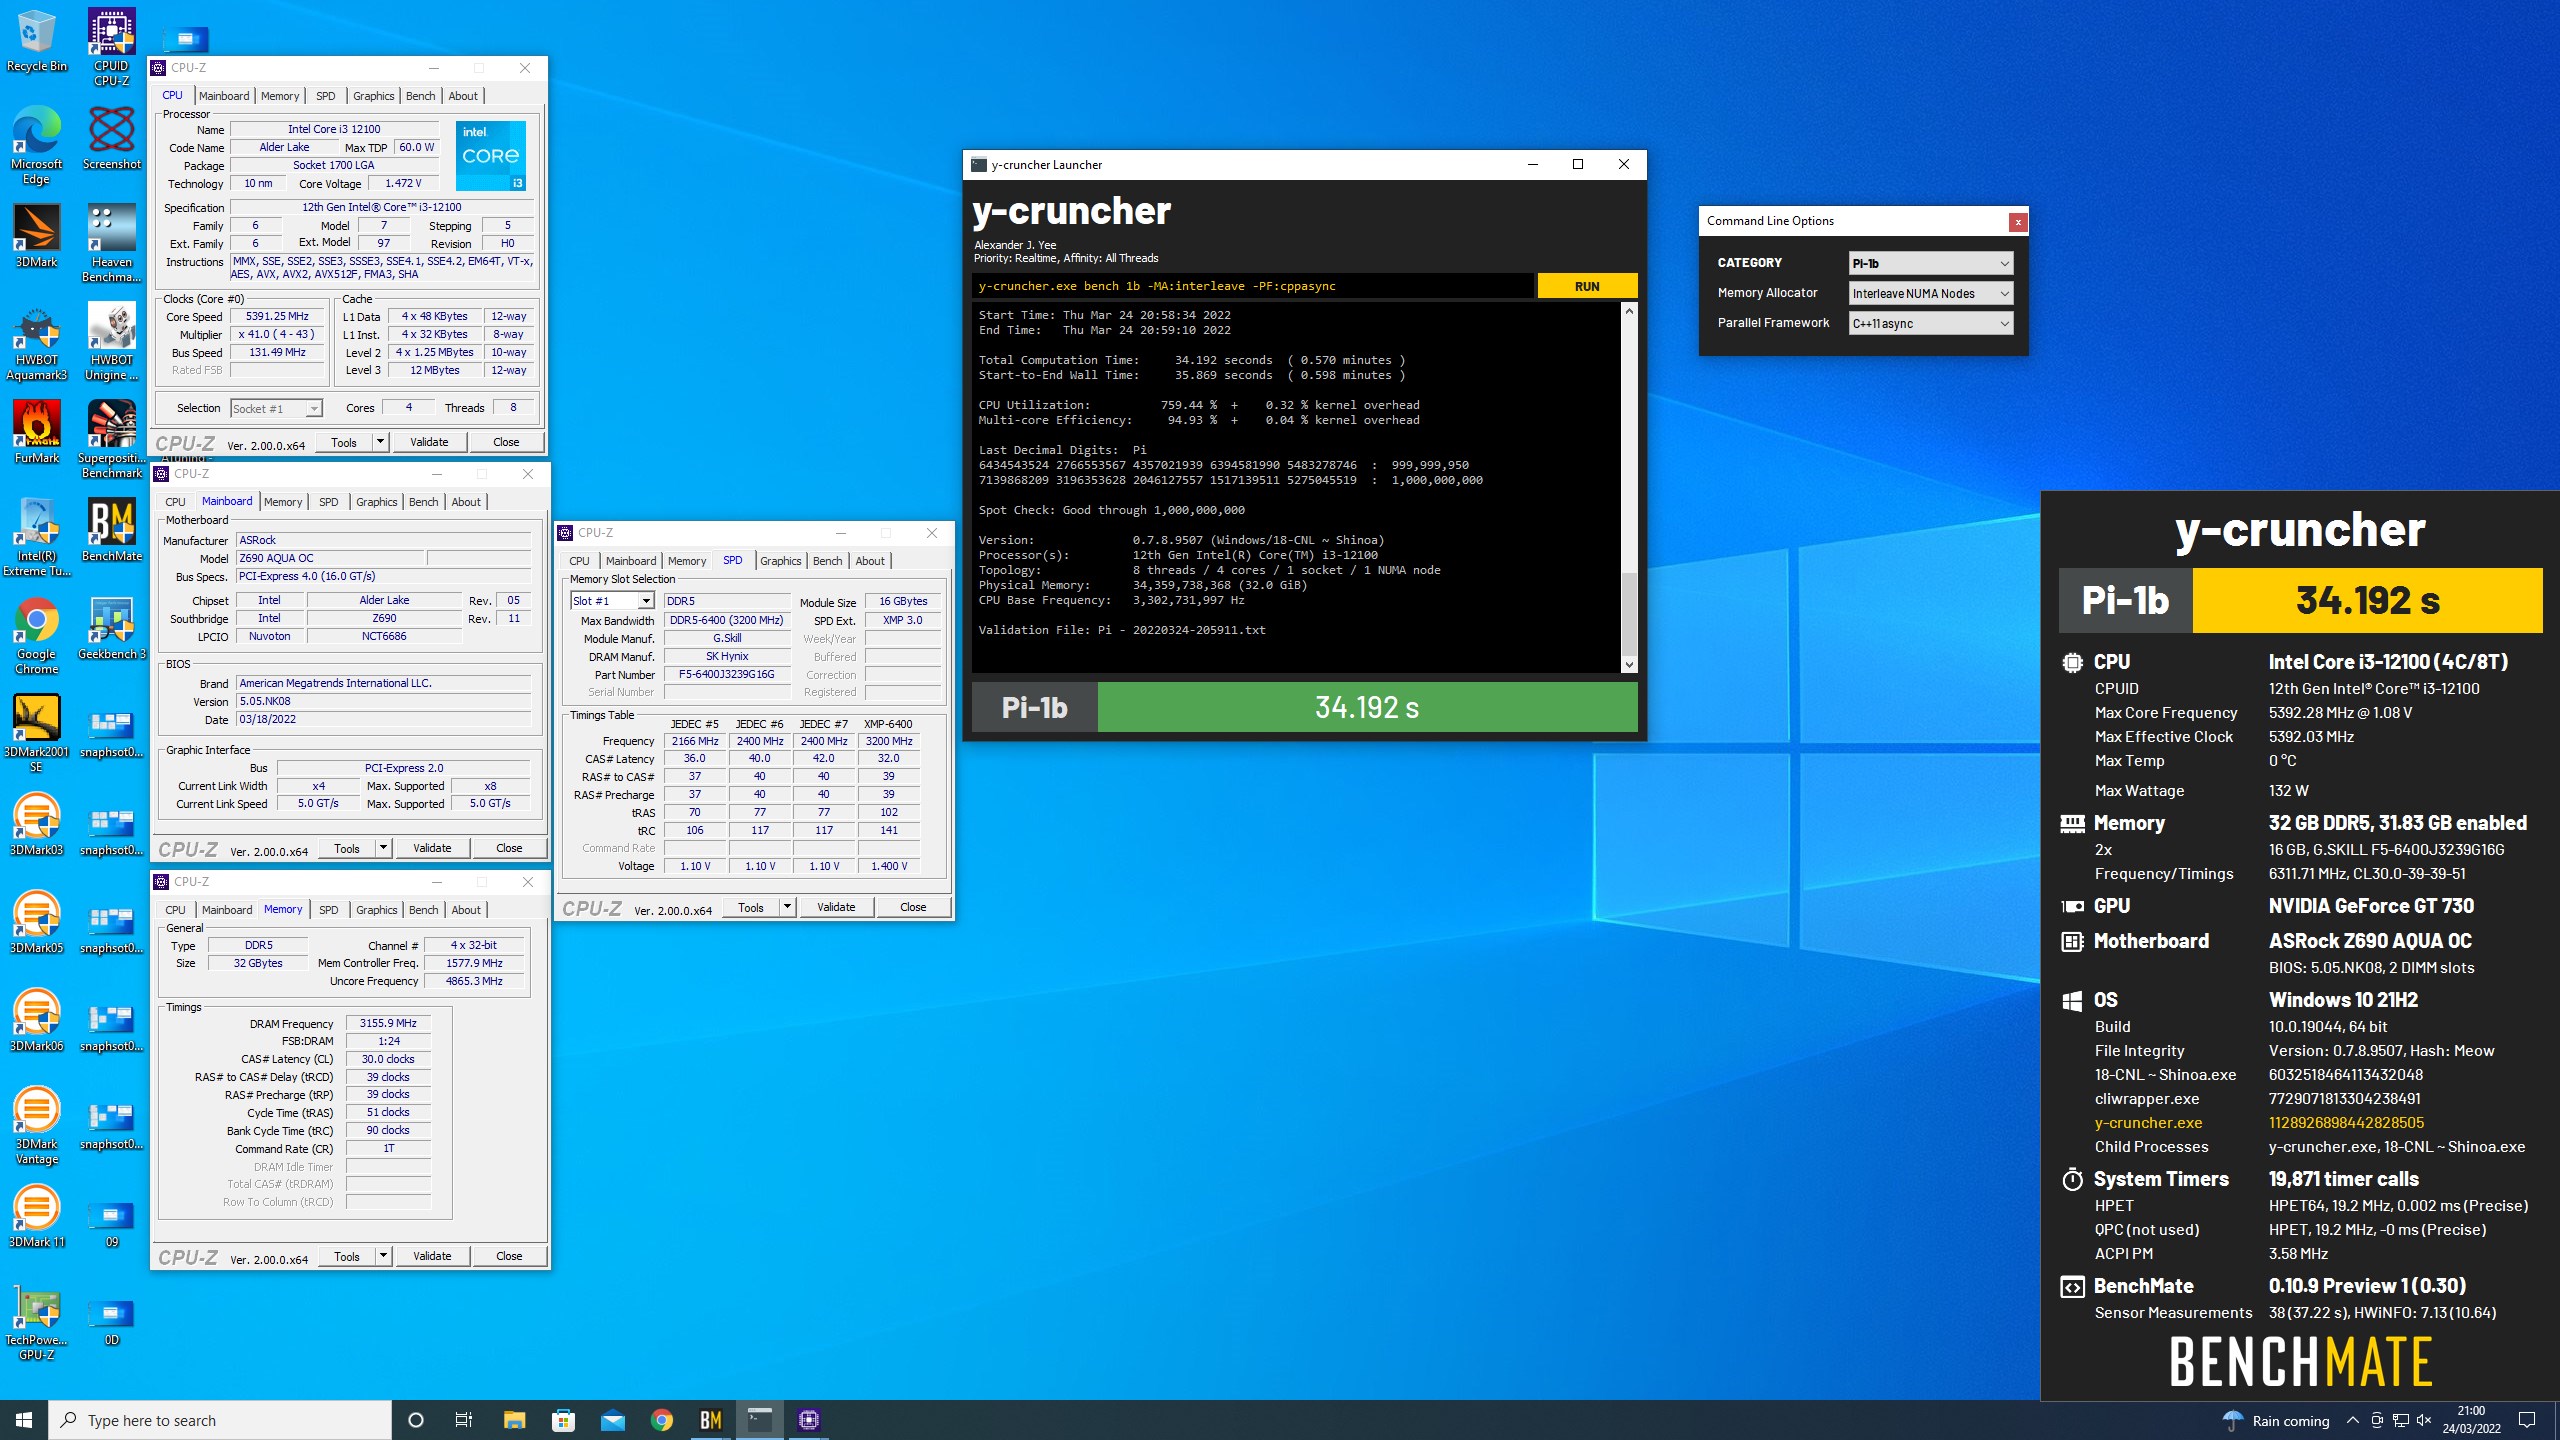The height and width of the screenshot is (1440, 2560).
Task: Open the CPUID CPU-Z desktop shortcut
Action: coord(111,47)
